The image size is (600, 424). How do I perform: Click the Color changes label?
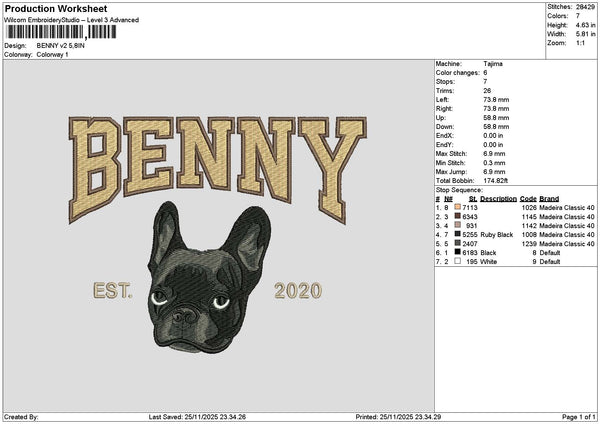pos(458,73)
